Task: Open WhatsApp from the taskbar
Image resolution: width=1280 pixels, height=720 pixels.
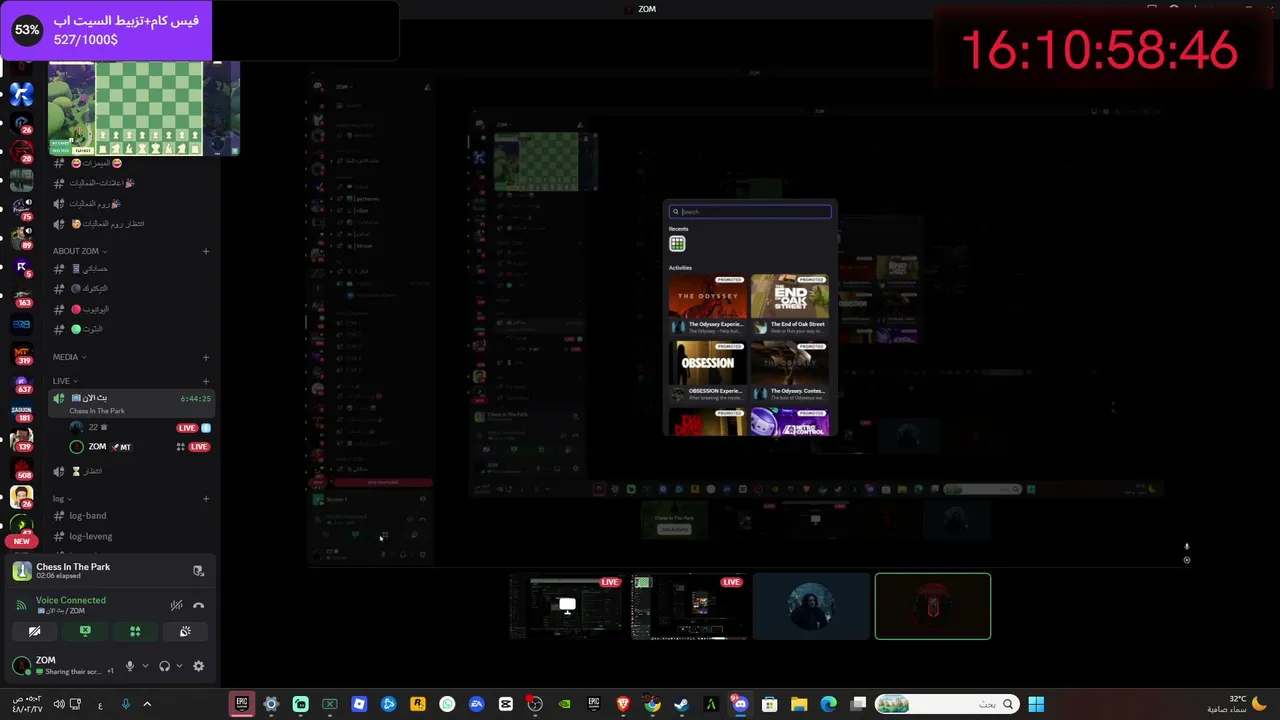Action: 447,704
